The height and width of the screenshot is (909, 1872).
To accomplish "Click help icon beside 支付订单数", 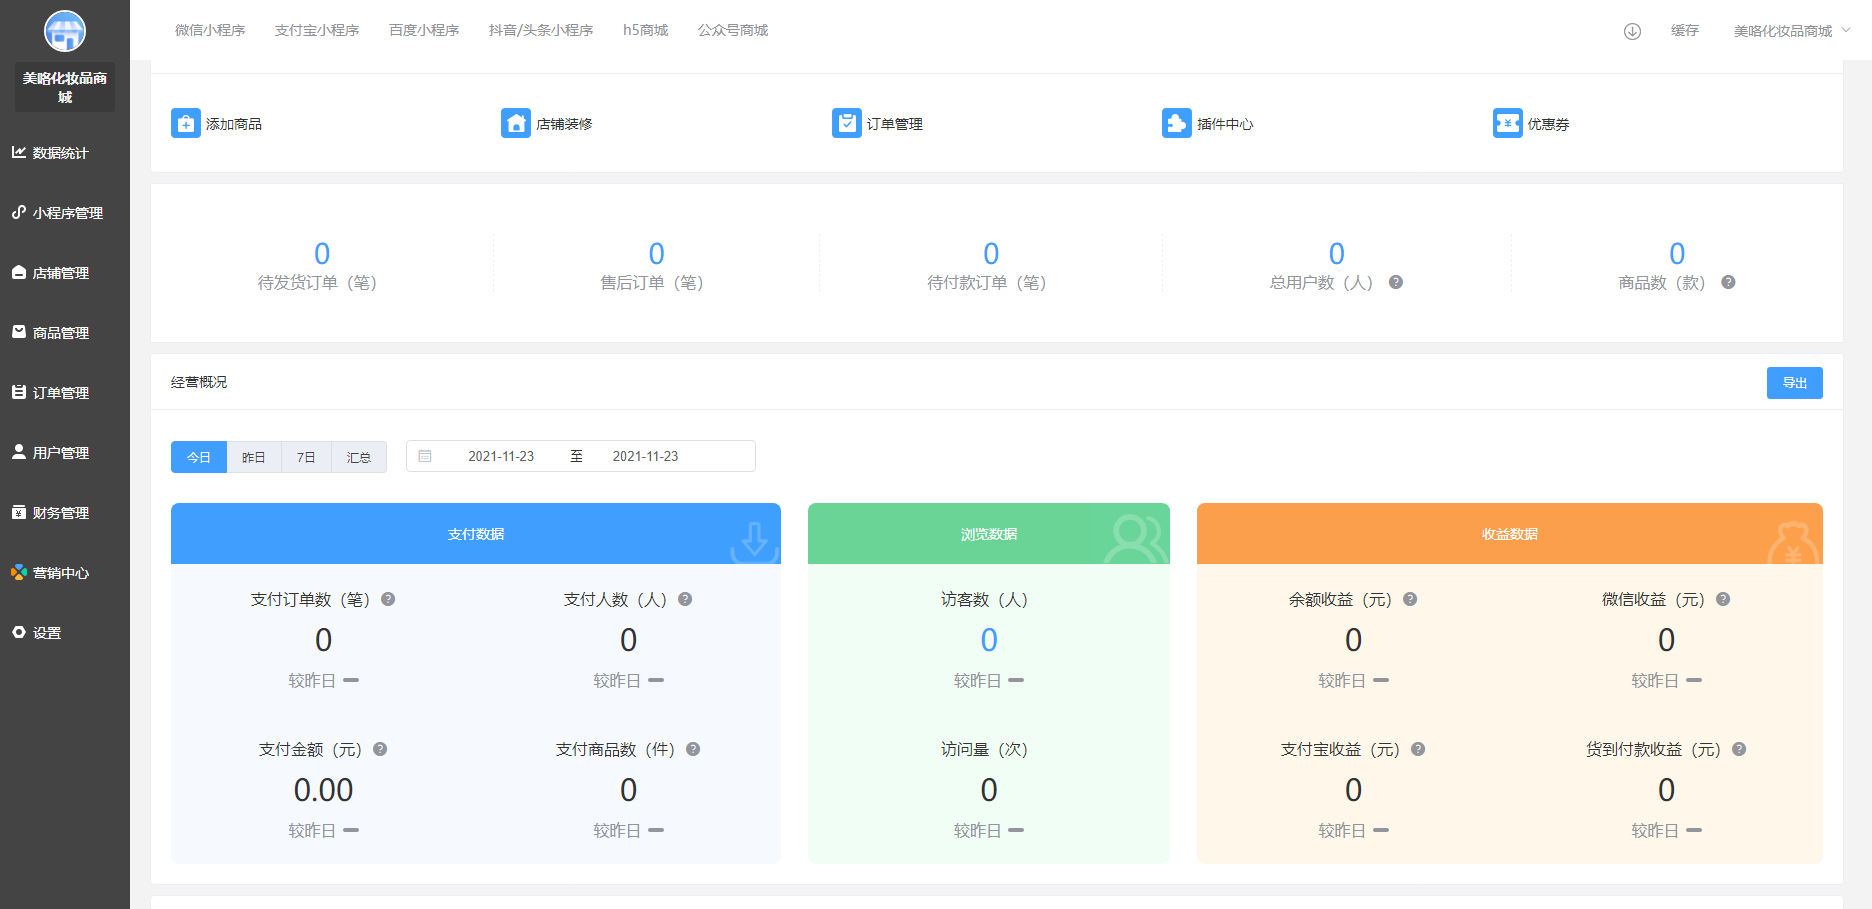I will tap(388, 599).
